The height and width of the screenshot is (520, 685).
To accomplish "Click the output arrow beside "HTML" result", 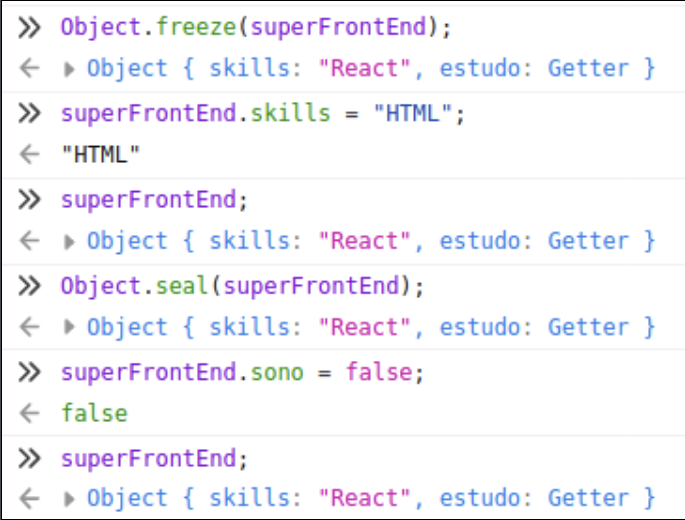I will pos(30,155).
